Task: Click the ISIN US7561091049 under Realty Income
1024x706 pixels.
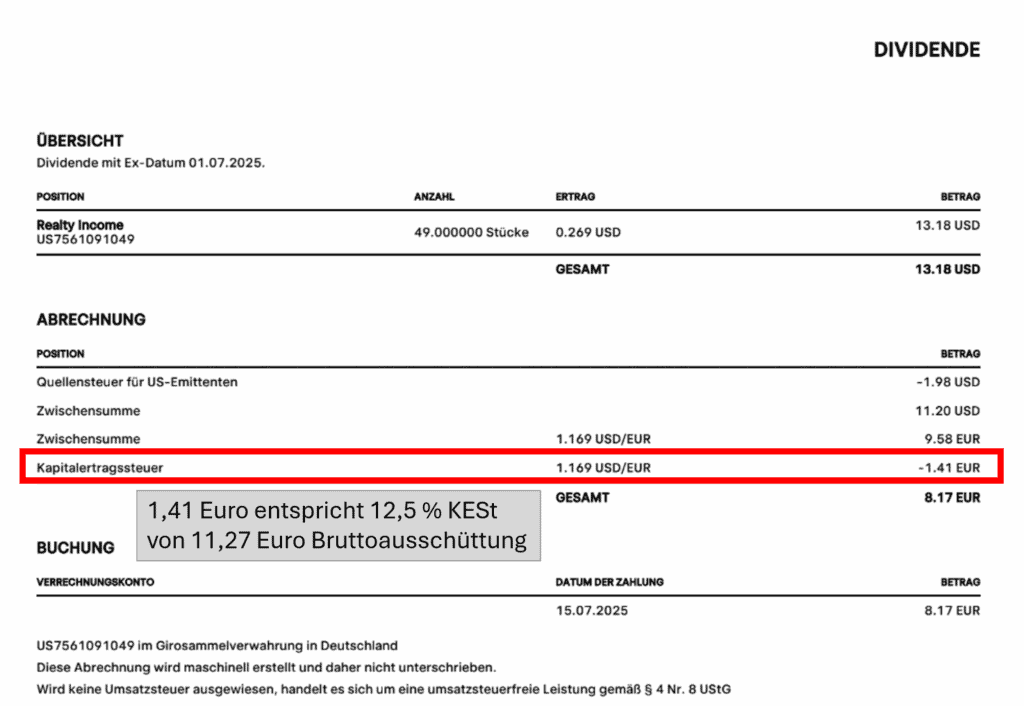Action: pyautogui.click(x=86, y=239)
